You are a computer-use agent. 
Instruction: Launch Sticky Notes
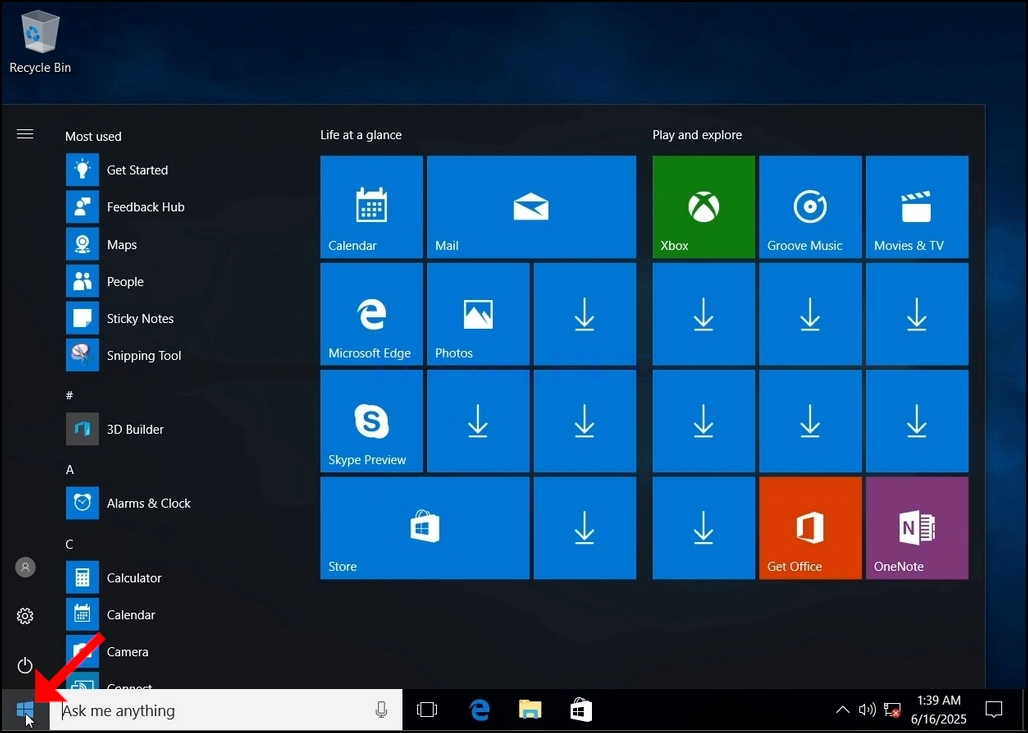tap(177, 319)
